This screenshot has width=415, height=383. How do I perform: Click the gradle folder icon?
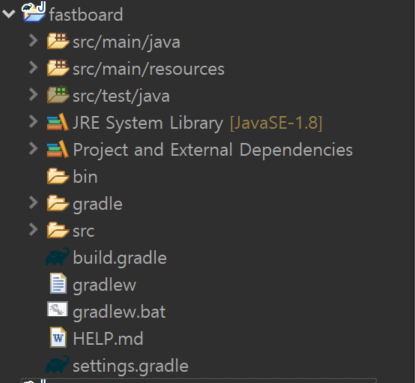[58, 203]
